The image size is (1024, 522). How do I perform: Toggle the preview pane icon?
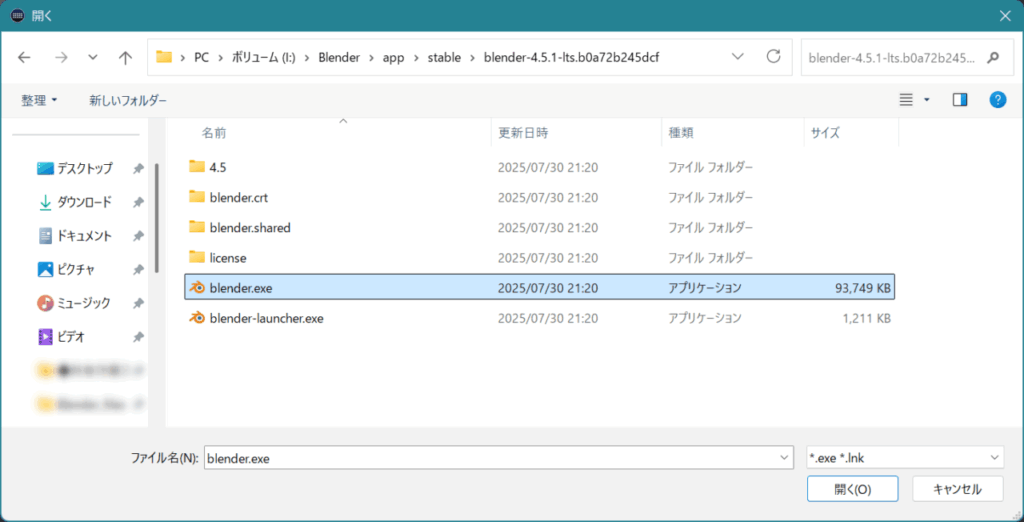tap(960, 100)
